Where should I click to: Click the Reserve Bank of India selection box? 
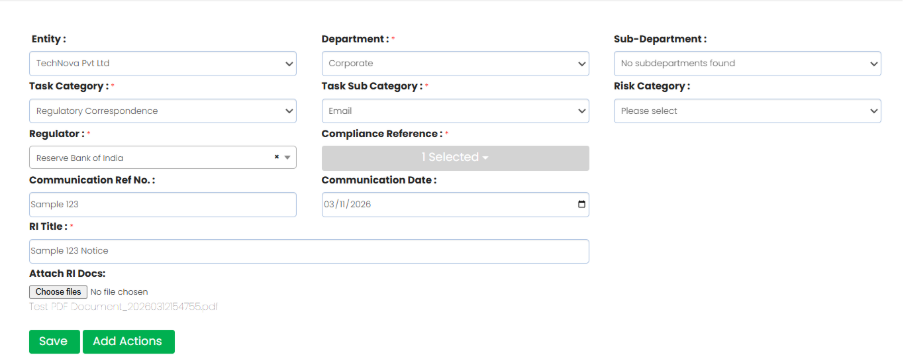[163, 157]
